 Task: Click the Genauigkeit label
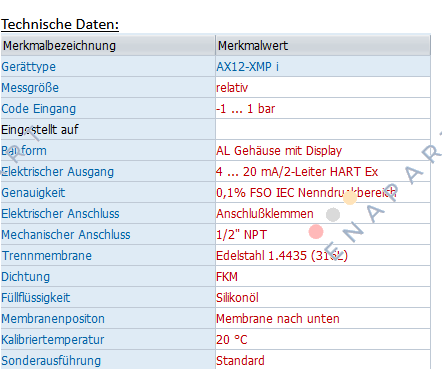pyautogui.click(x=33, y=193)
